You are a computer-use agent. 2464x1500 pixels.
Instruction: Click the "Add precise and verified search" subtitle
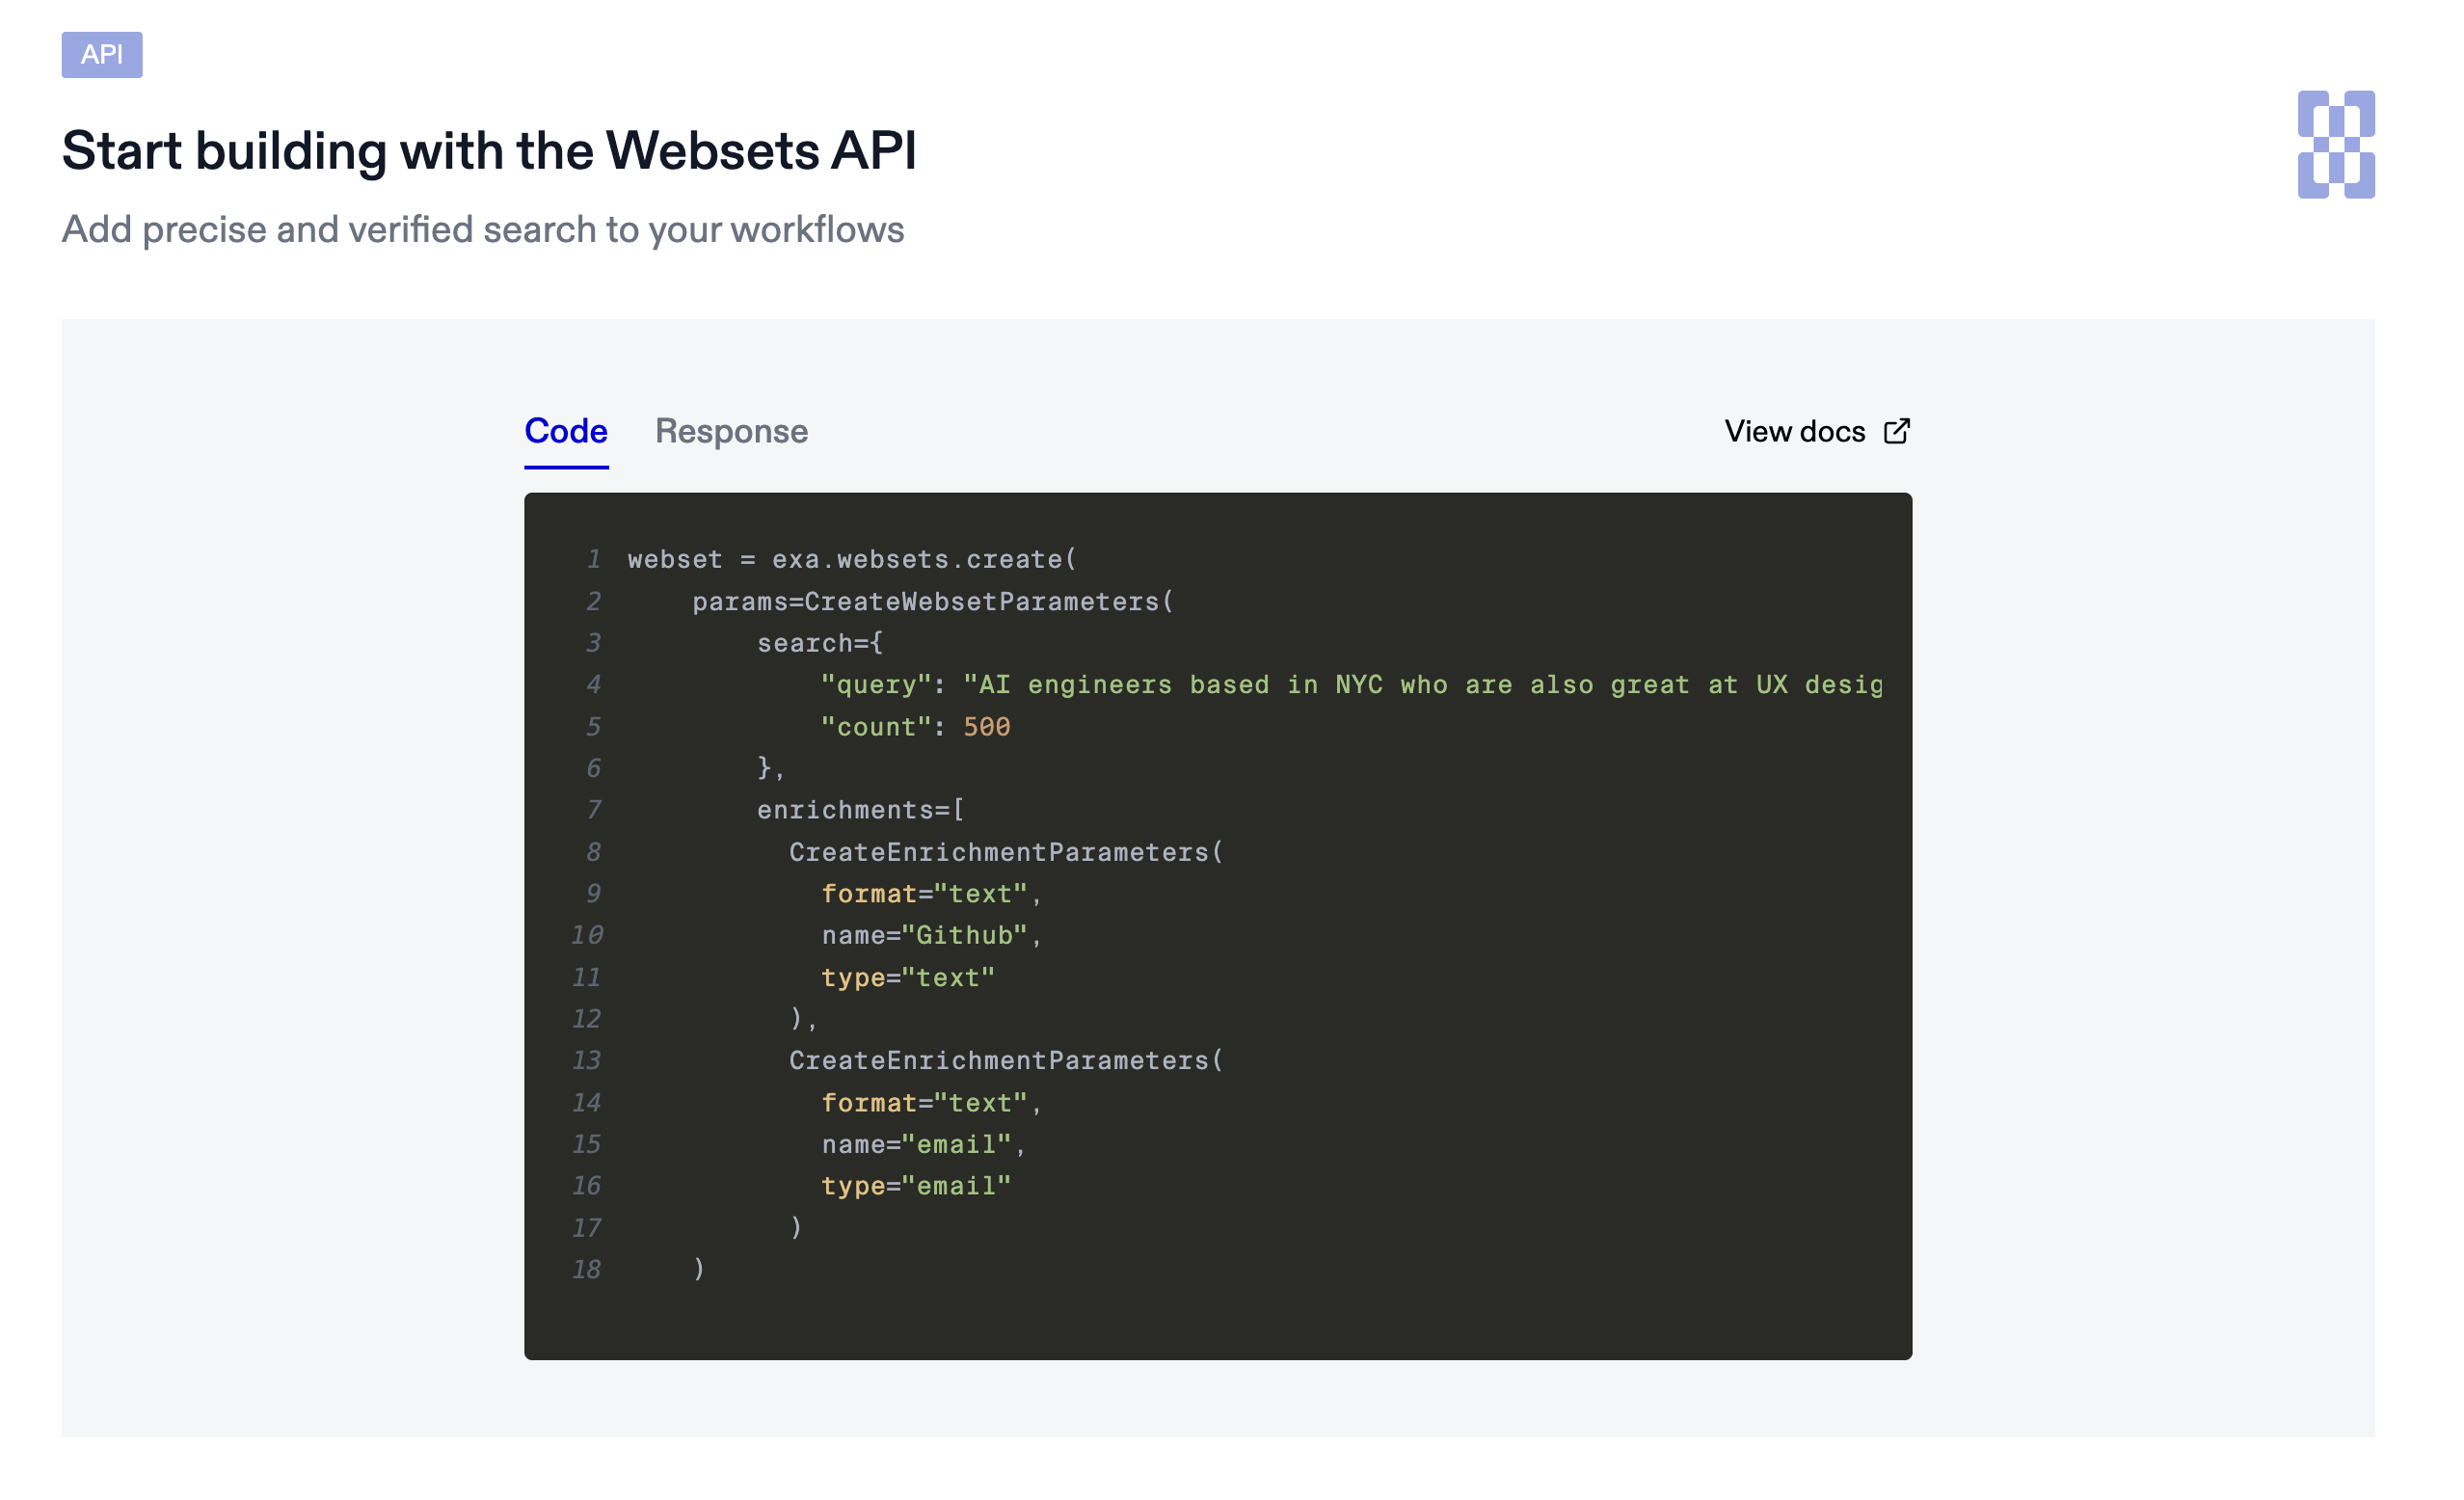pyautogui.click(x=483, y=229)
